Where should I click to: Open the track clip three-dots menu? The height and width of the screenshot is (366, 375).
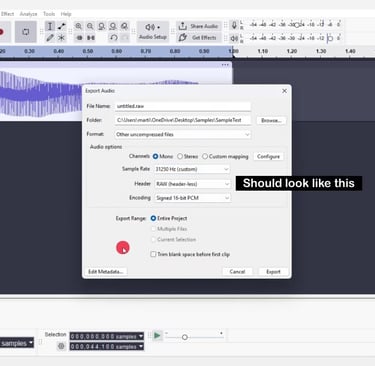(x=225, y=65)
